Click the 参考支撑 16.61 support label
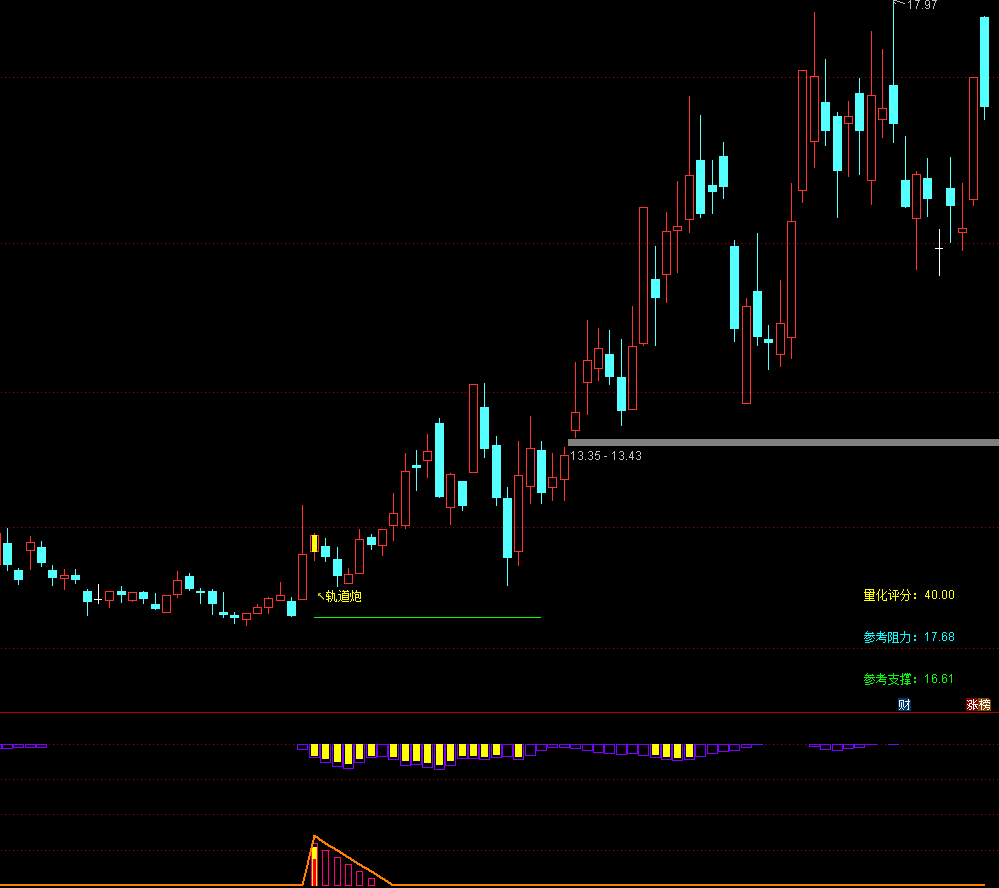The image size is (999, 888). pyautogui.click(x=909, y=679)
